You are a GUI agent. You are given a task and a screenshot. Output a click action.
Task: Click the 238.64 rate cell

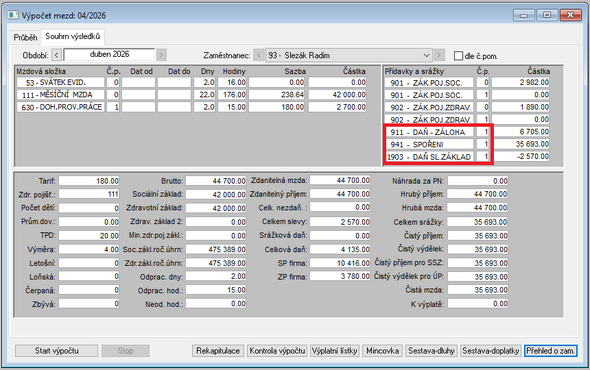coord(277,95)
